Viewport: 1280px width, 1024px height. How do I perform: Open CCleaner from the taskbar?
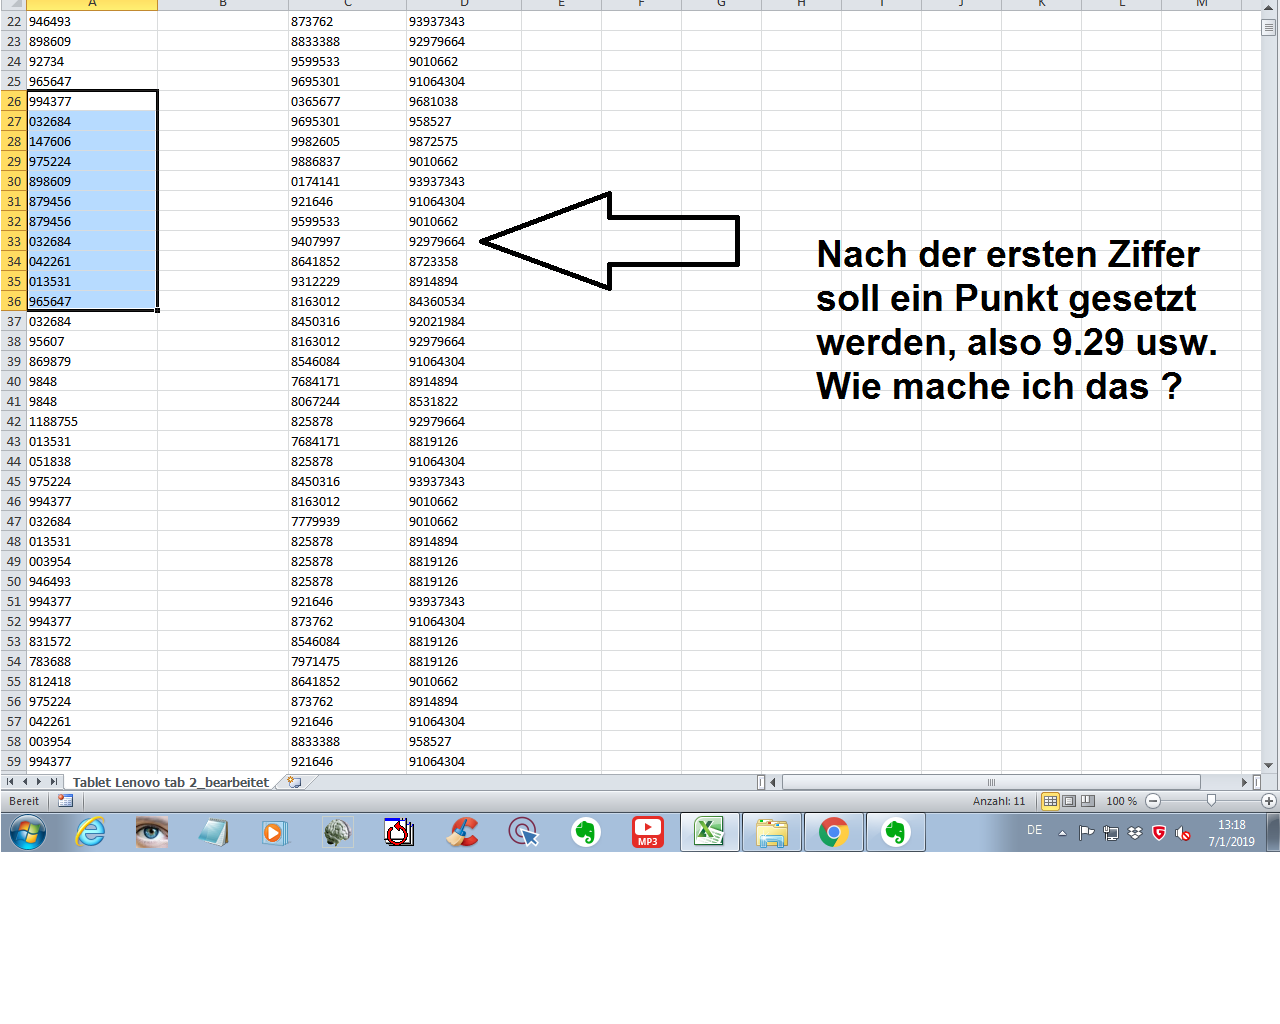pyautogui.click(x=462, y=832)
